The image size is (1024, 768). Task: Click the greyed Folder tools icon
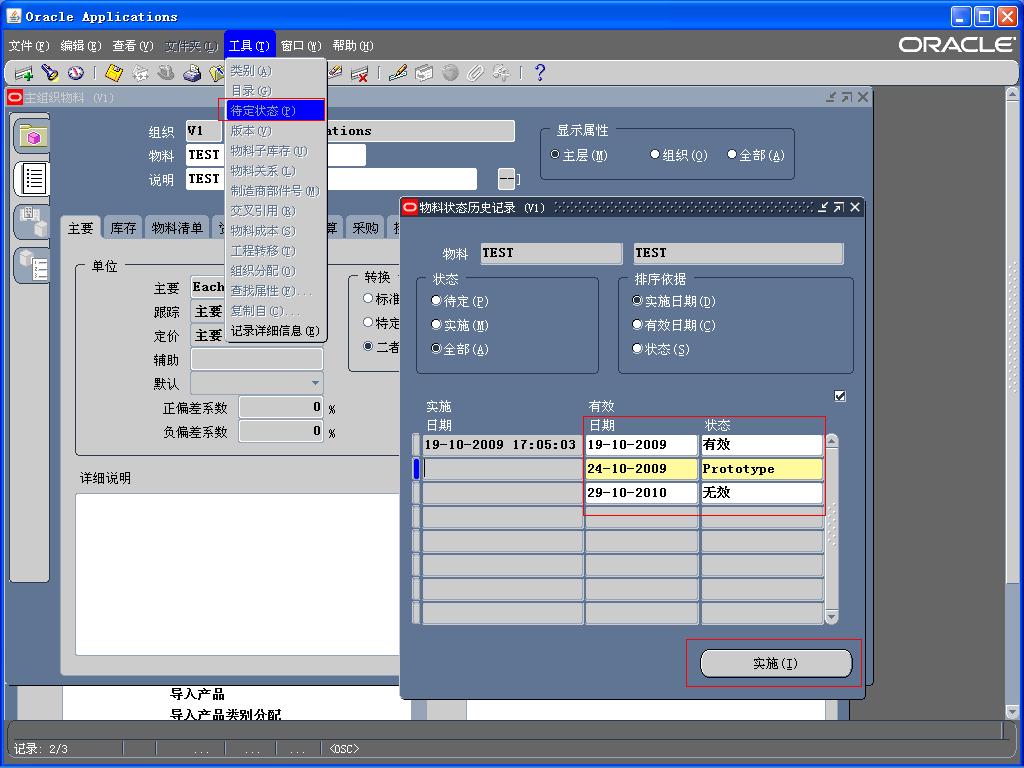click(x=502, y=73)
